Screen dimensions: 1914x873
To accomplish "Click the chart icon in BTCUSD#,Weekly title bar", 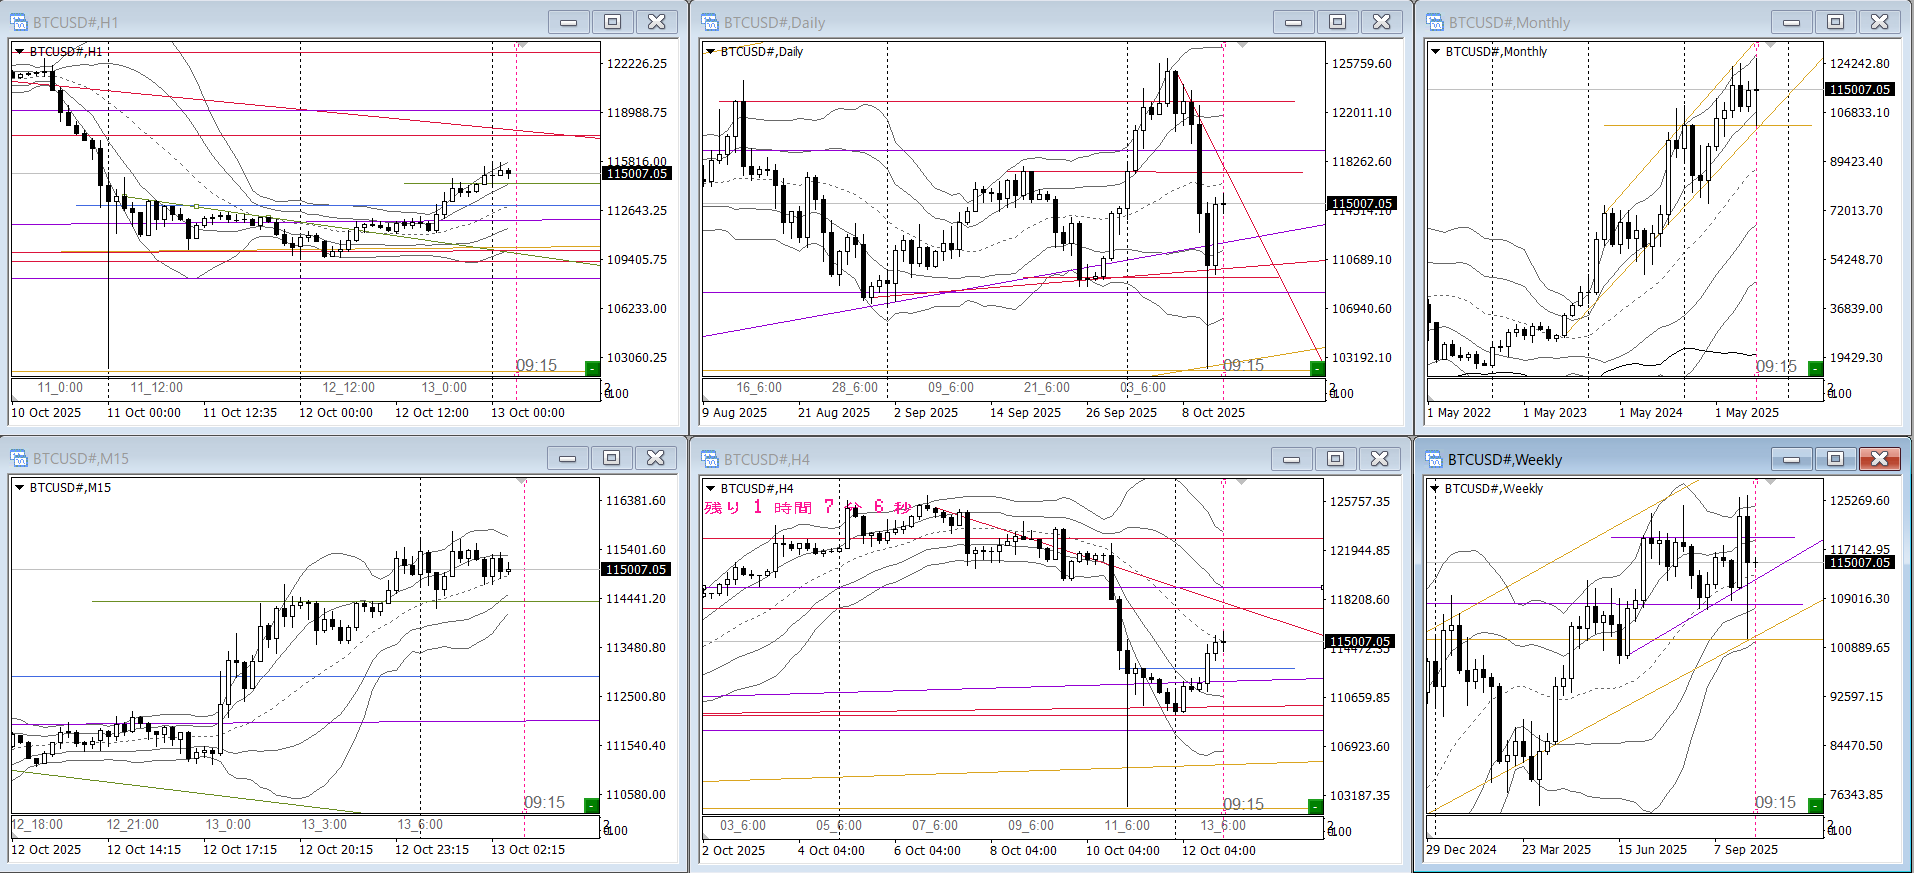I will click(1435, 459).
